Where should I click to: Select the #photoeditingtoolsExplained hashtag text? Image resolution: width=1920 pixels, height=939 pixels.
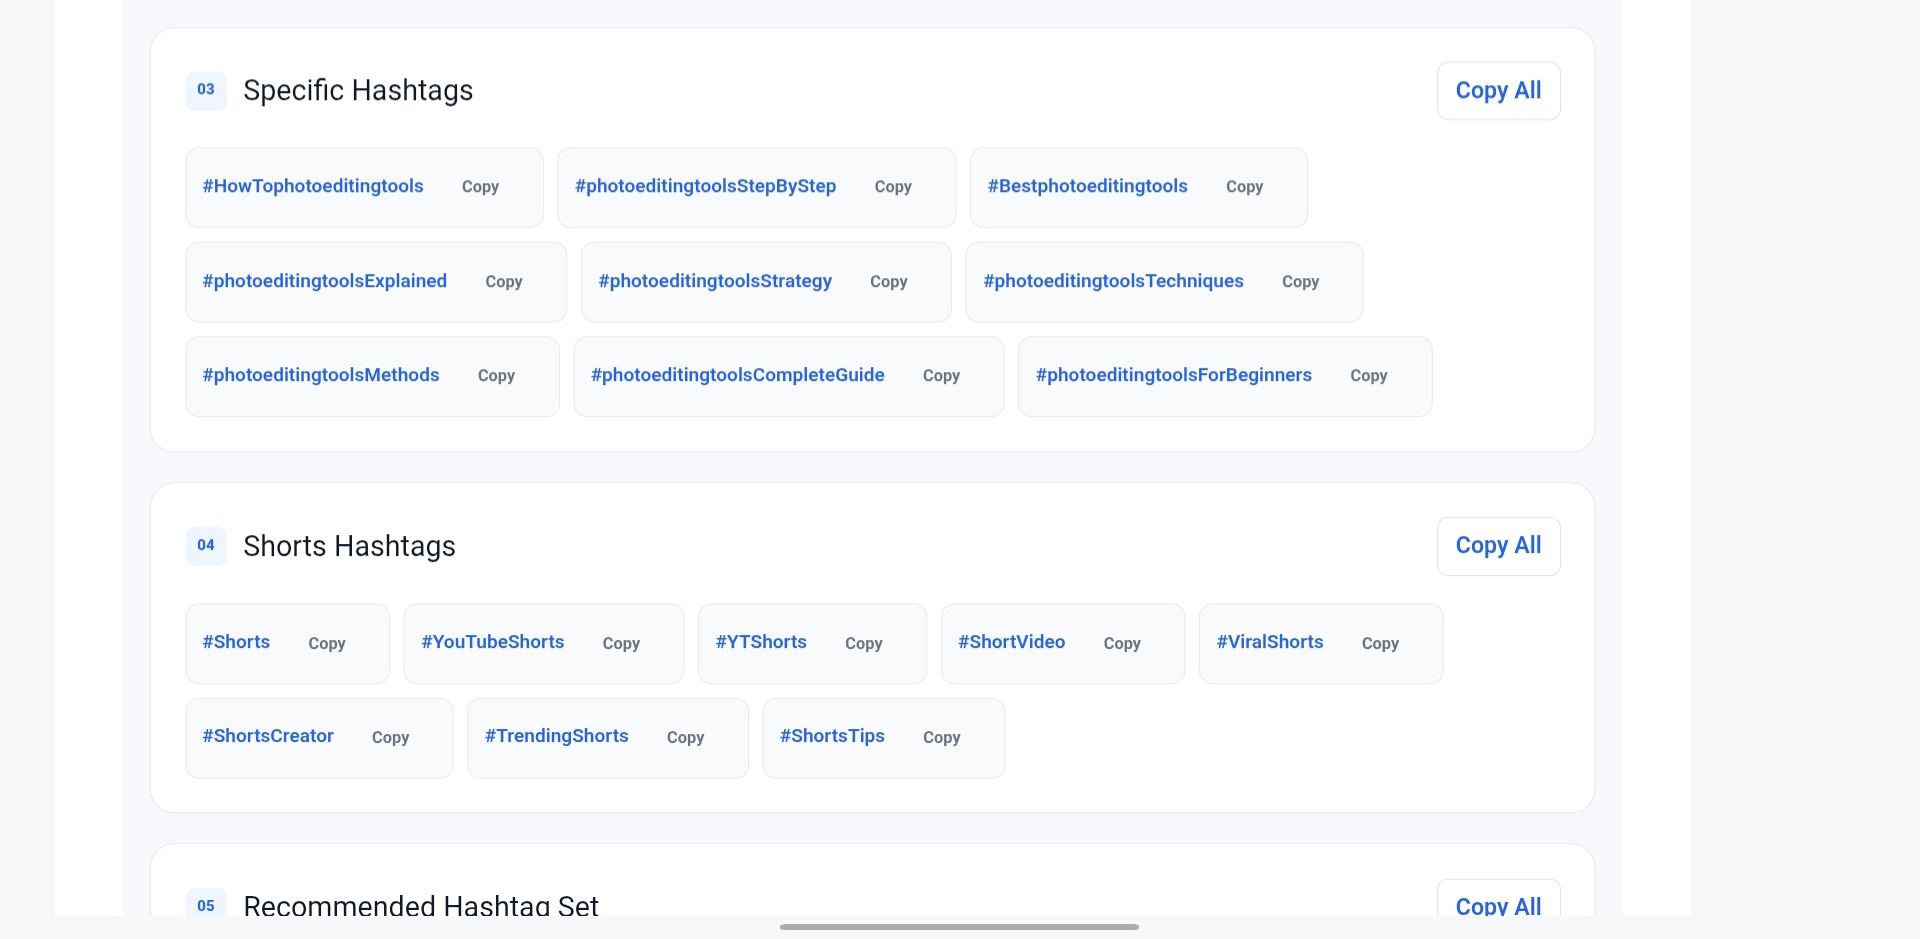click(324, 281)
